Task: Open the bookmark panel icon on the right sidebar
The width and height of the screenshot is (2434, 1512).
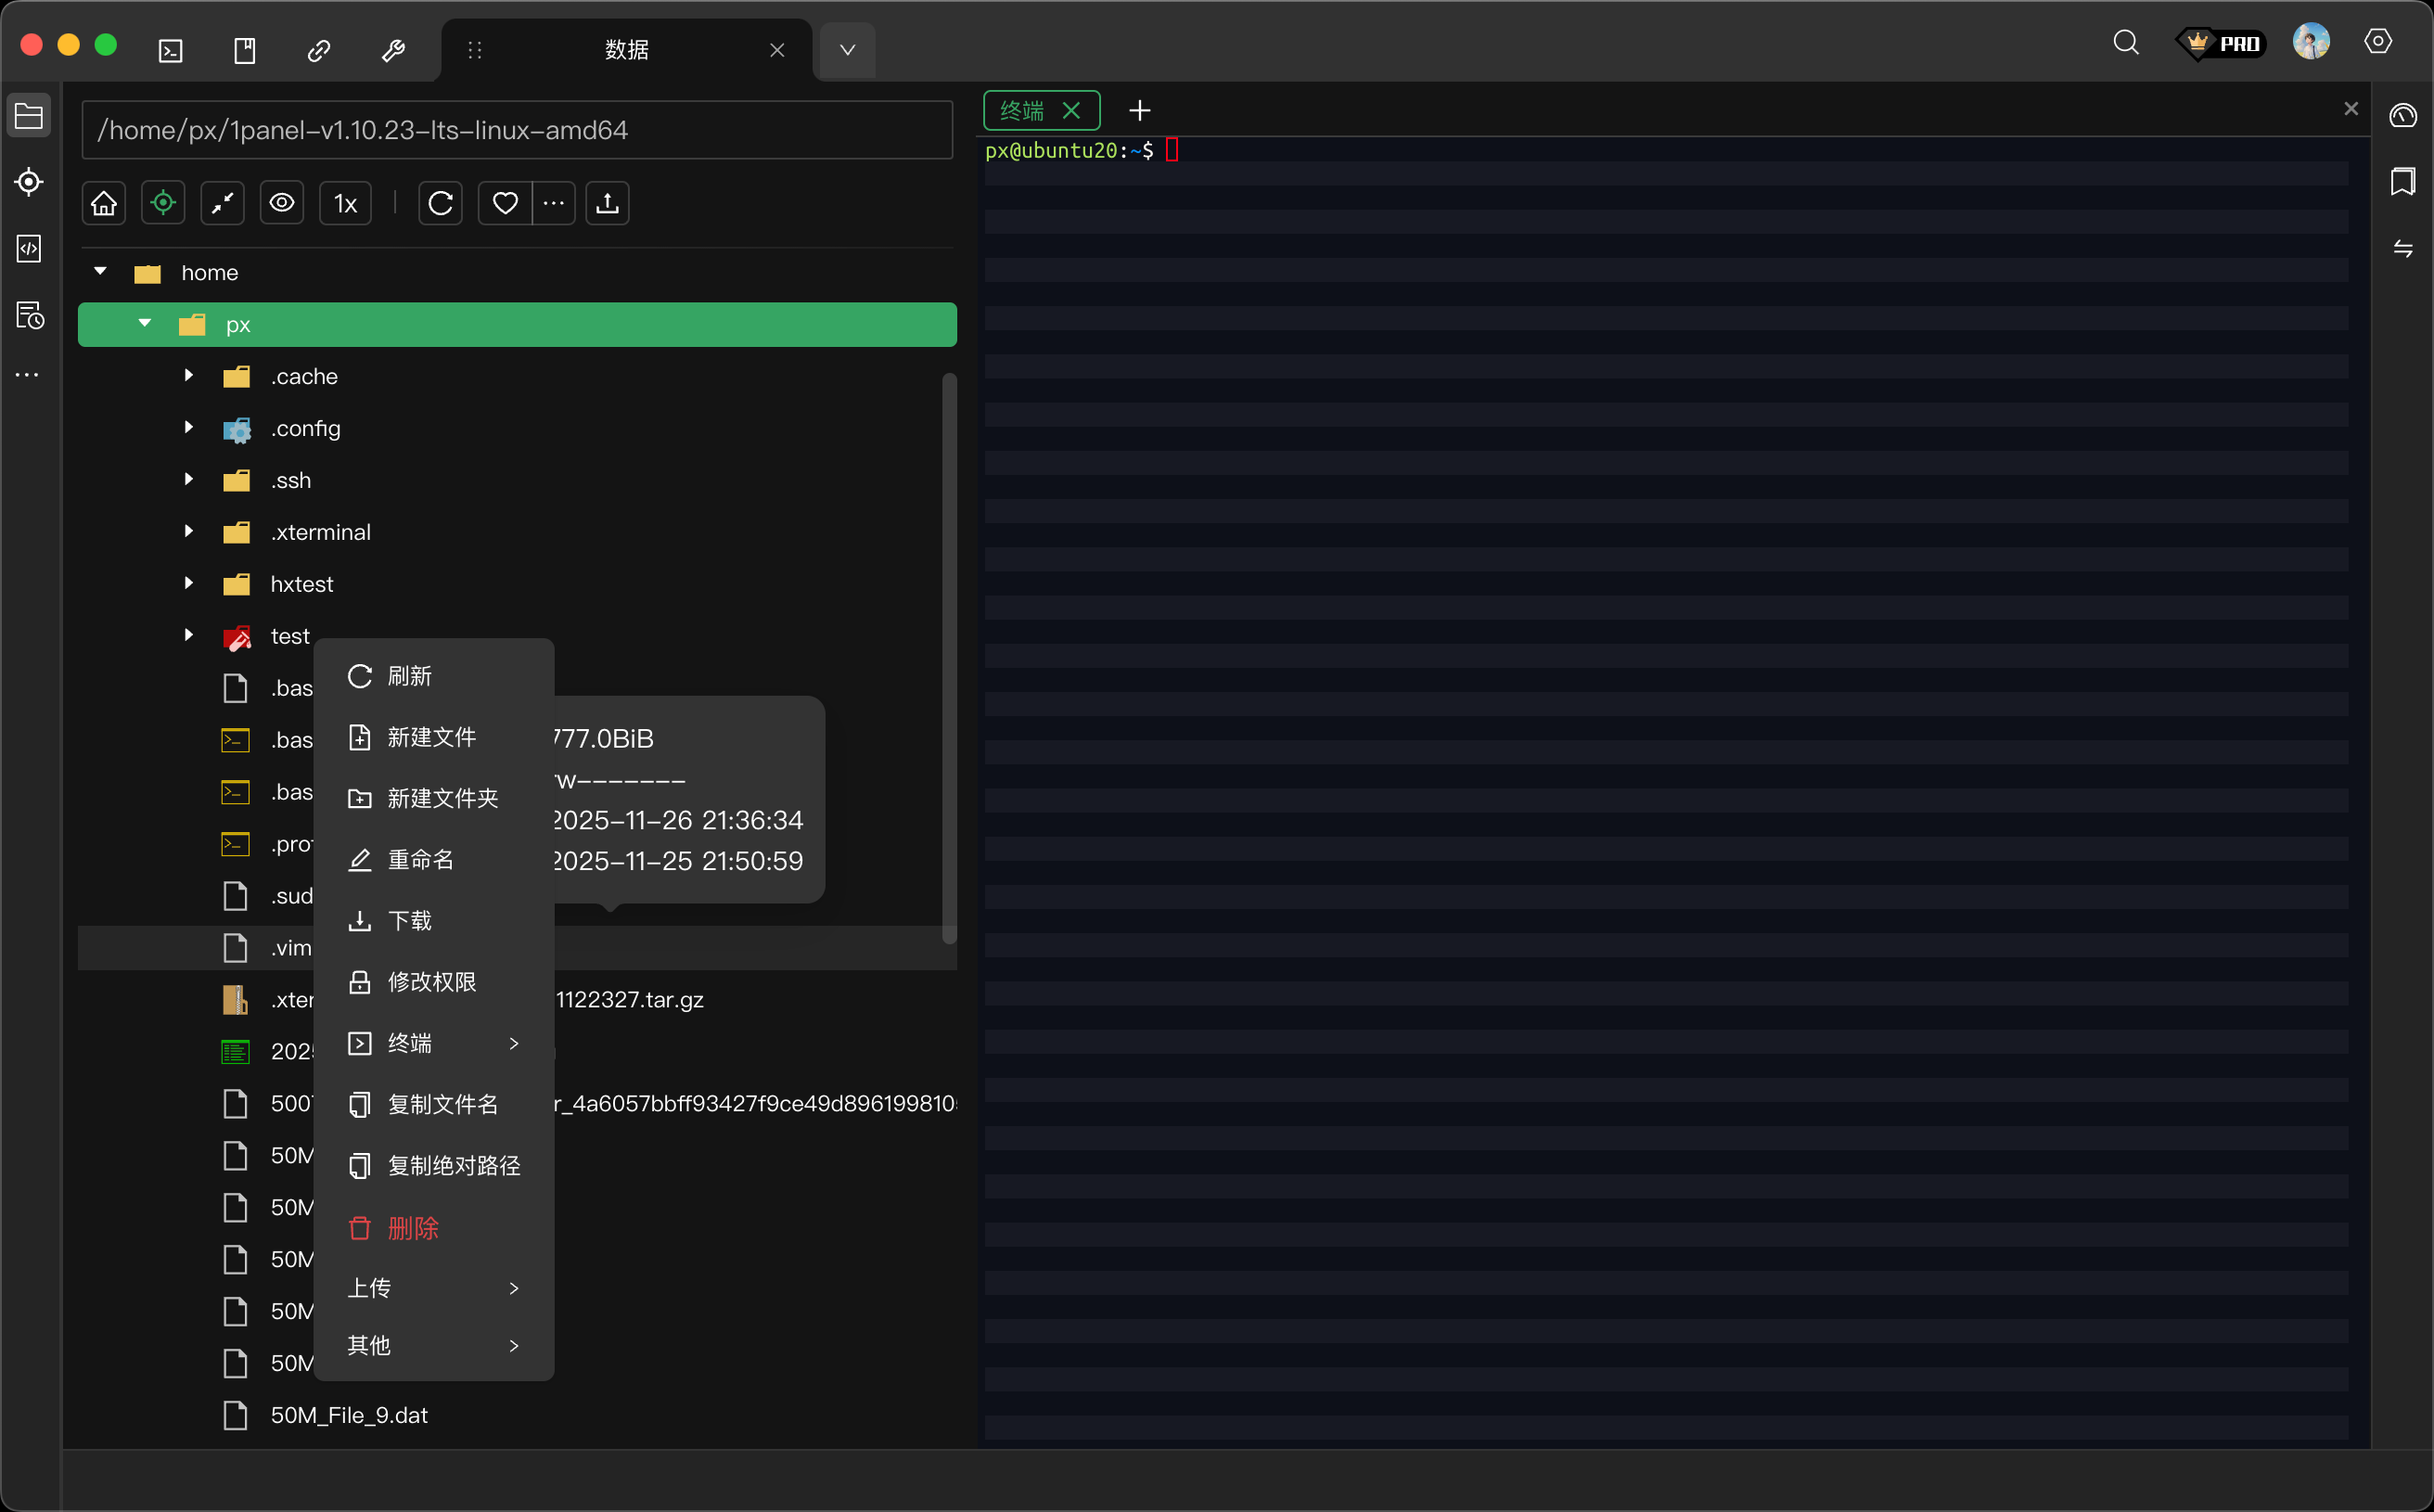Action: (x=2402, y=181)
